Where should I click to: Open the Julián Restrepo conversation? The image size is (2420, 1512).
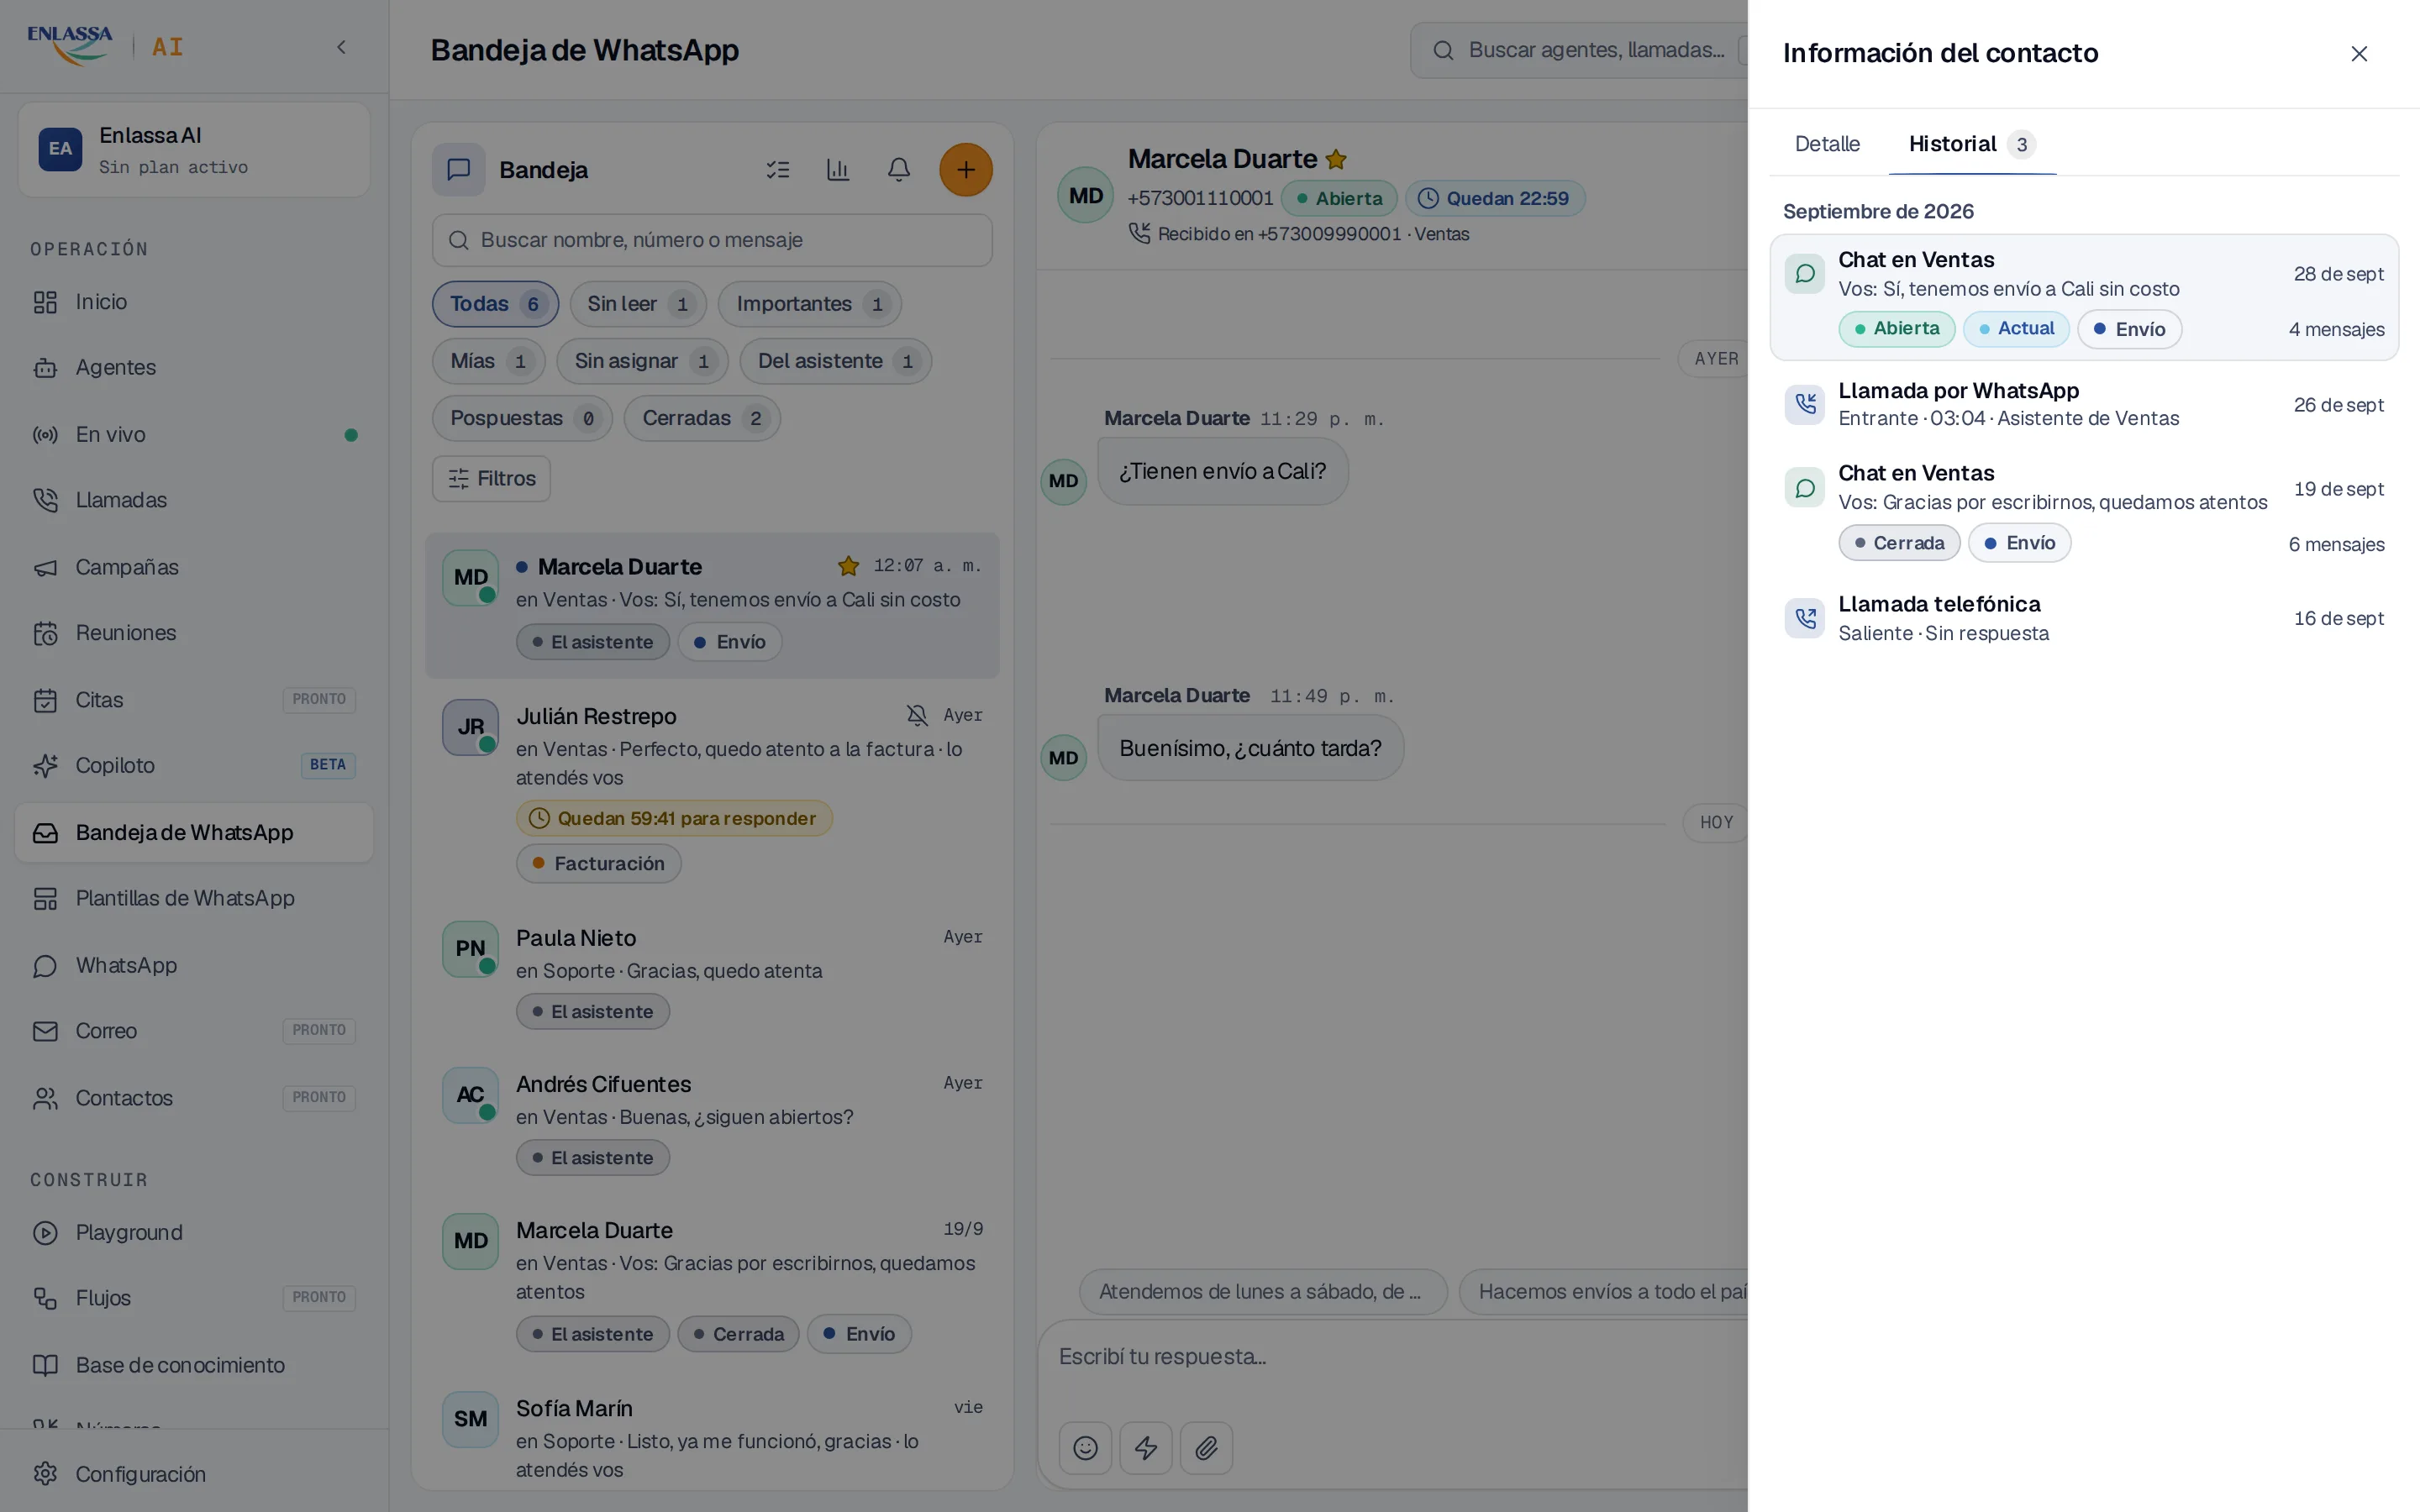tap(712, 791)
